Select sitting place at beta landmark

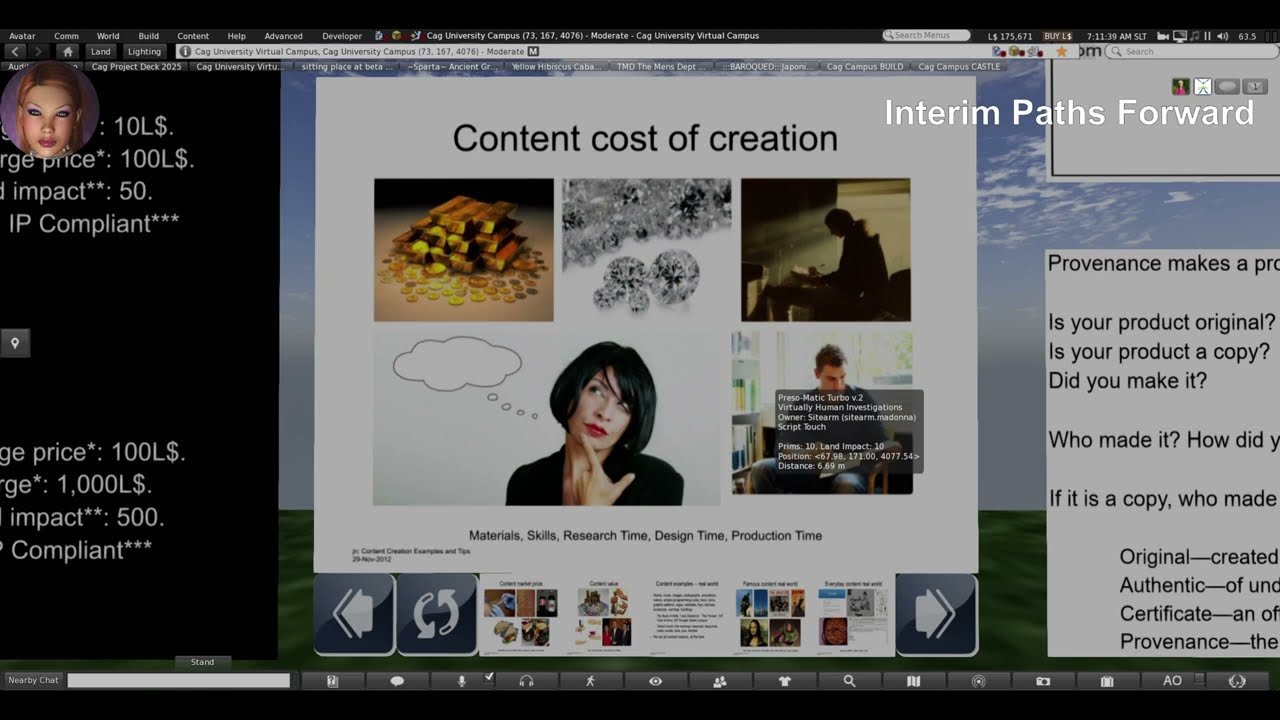pos(347,67)
